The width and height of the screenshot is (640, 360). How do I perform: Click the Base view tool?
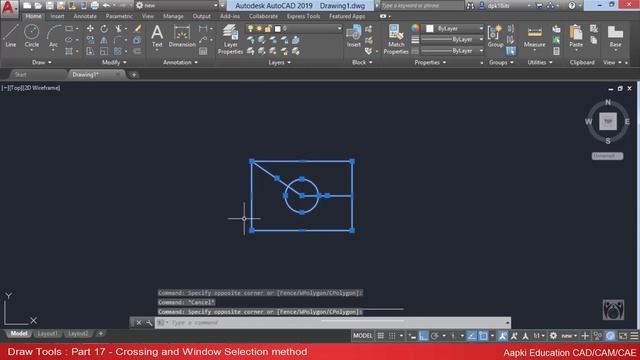tap(615, 37)
